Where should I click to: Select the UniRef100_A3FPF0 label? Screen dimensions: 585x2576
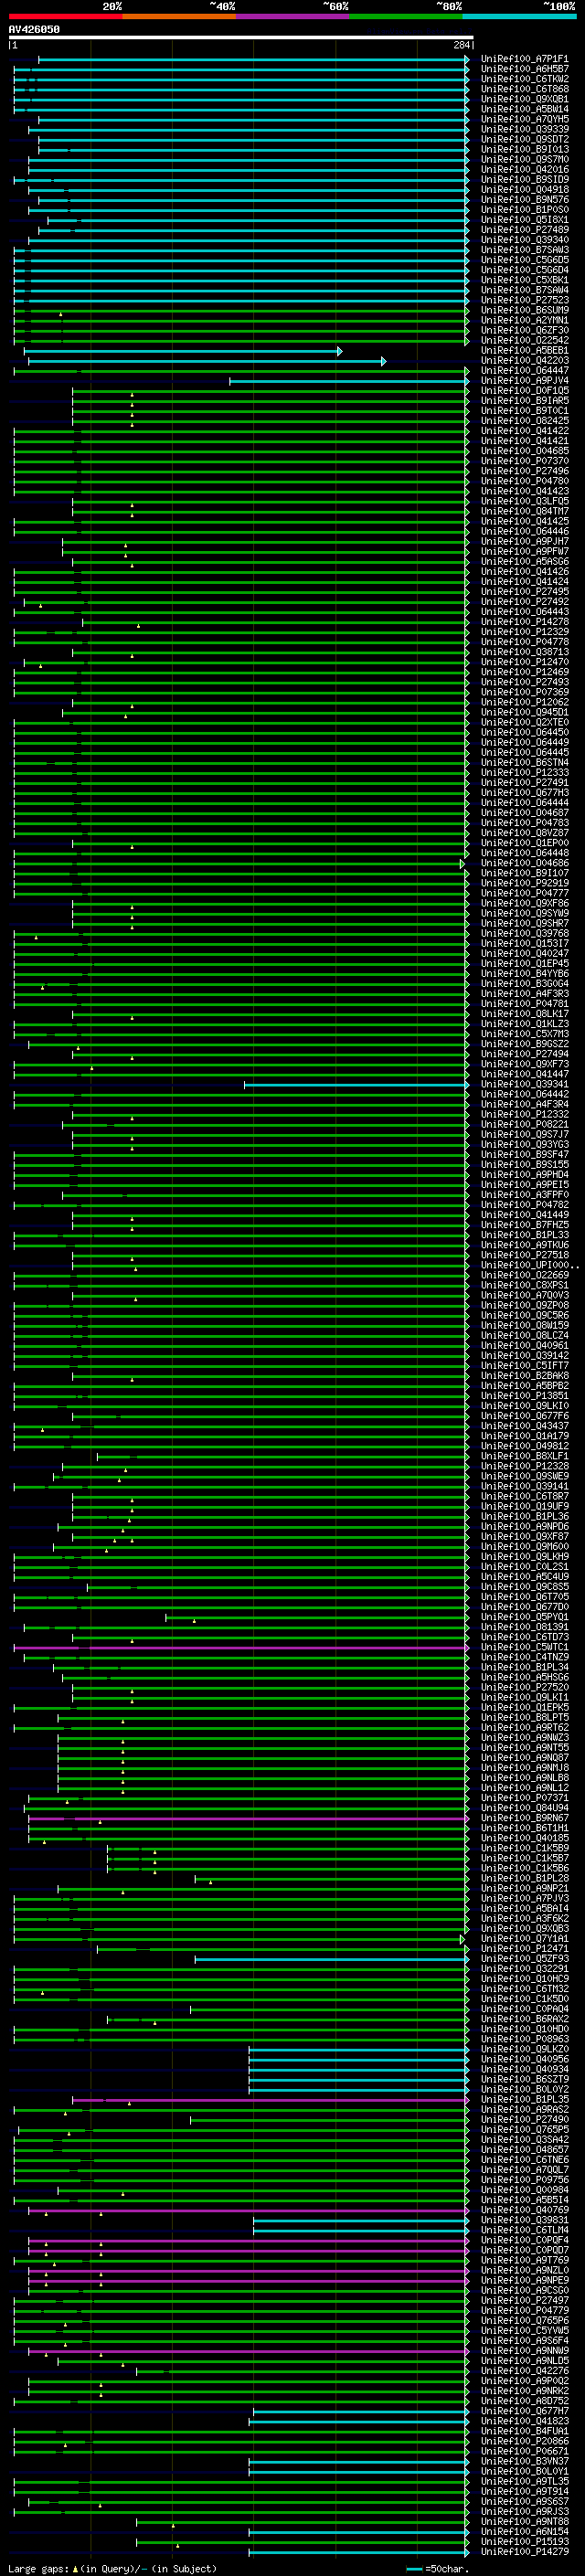click(x=524, y=1195)
